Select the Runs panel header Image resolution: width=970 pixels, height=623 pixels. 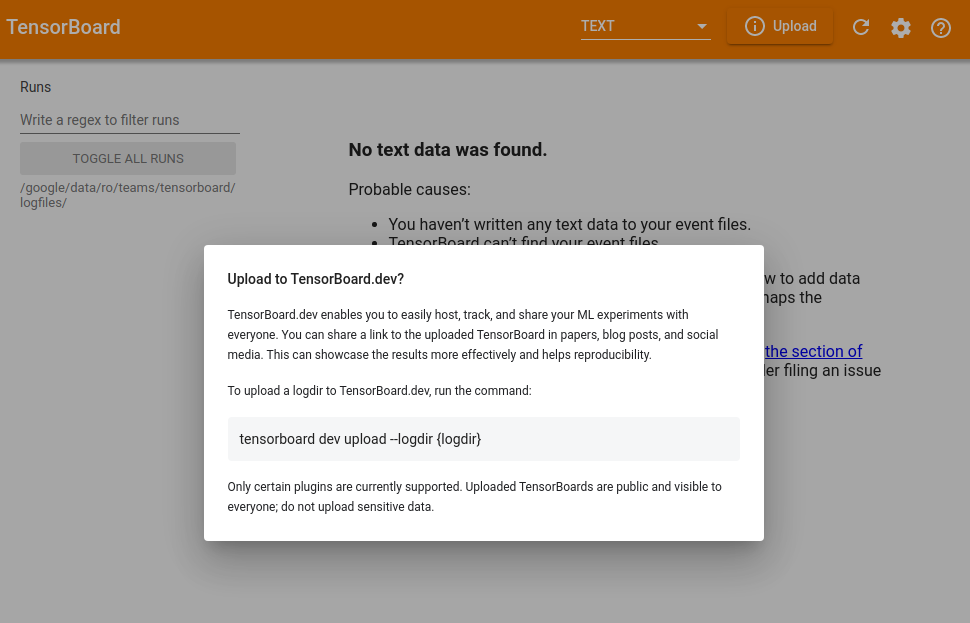35,87
